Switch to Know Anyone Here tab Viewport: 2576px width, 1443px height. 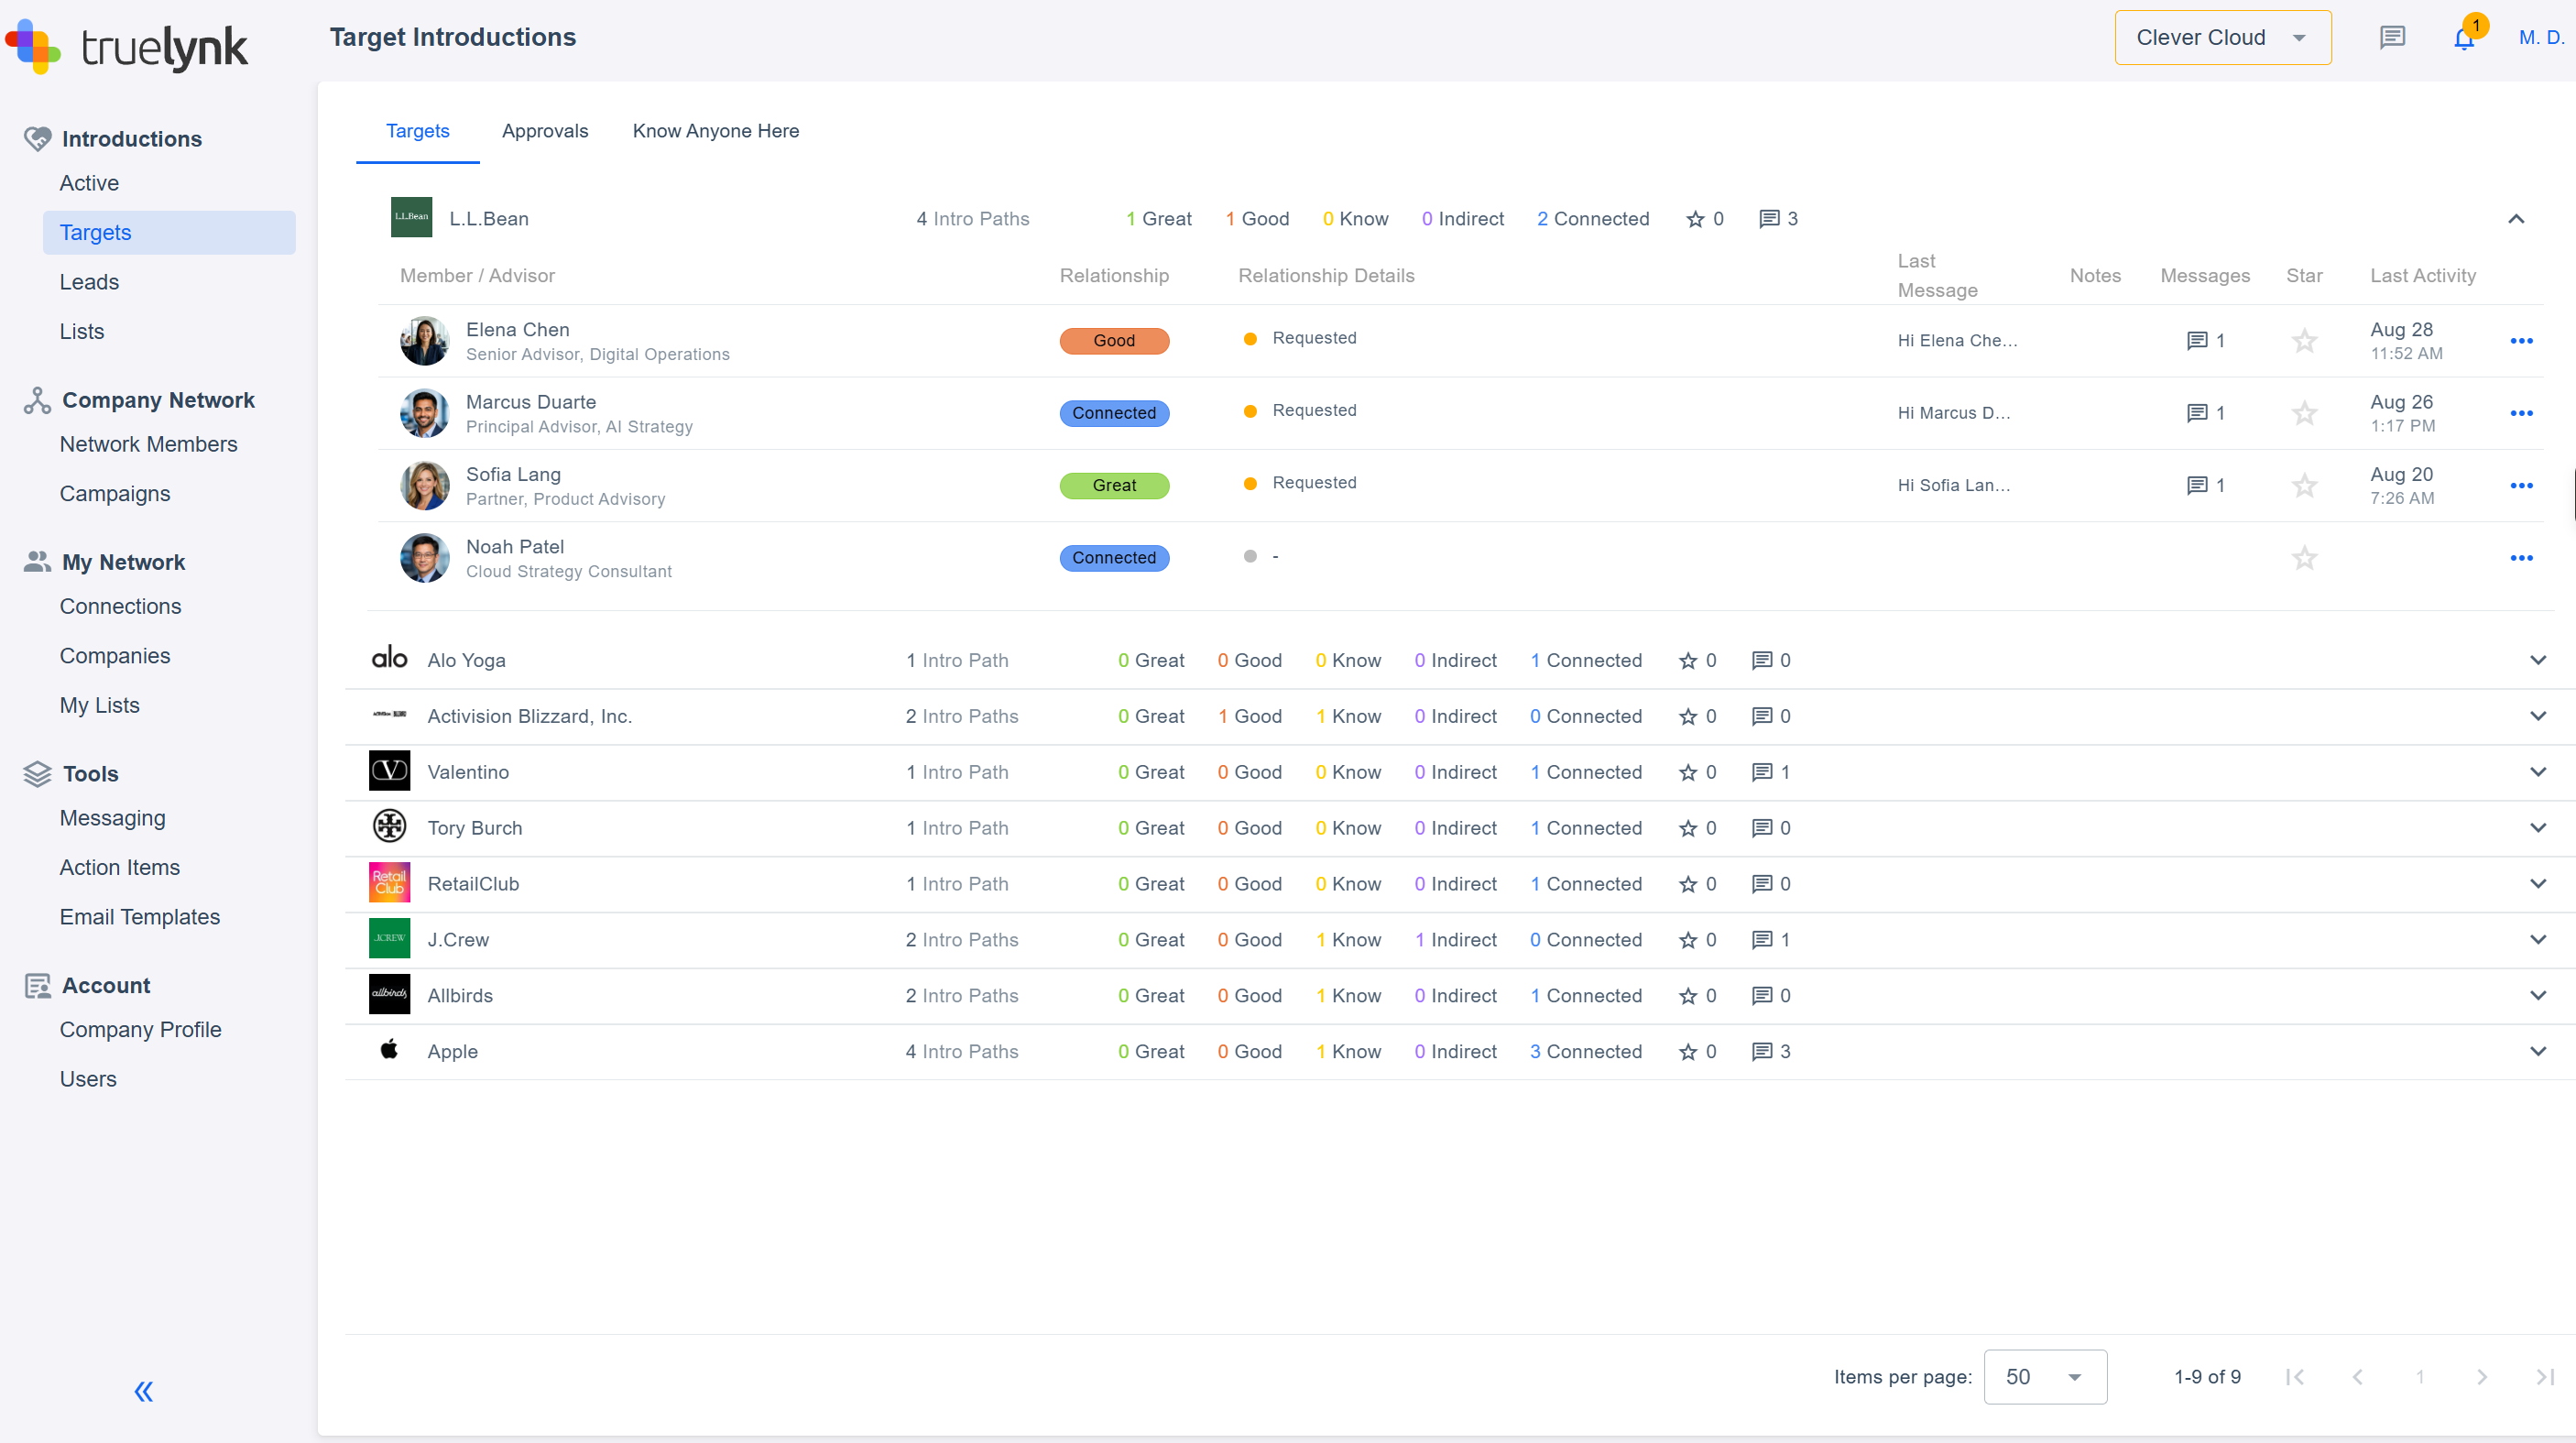[x=716, y=131]
